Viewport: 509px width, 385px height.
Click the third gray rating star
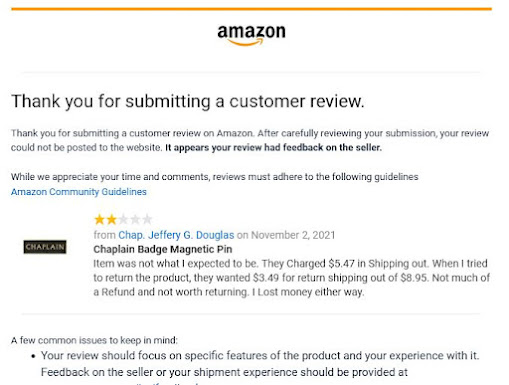[123, 220]
